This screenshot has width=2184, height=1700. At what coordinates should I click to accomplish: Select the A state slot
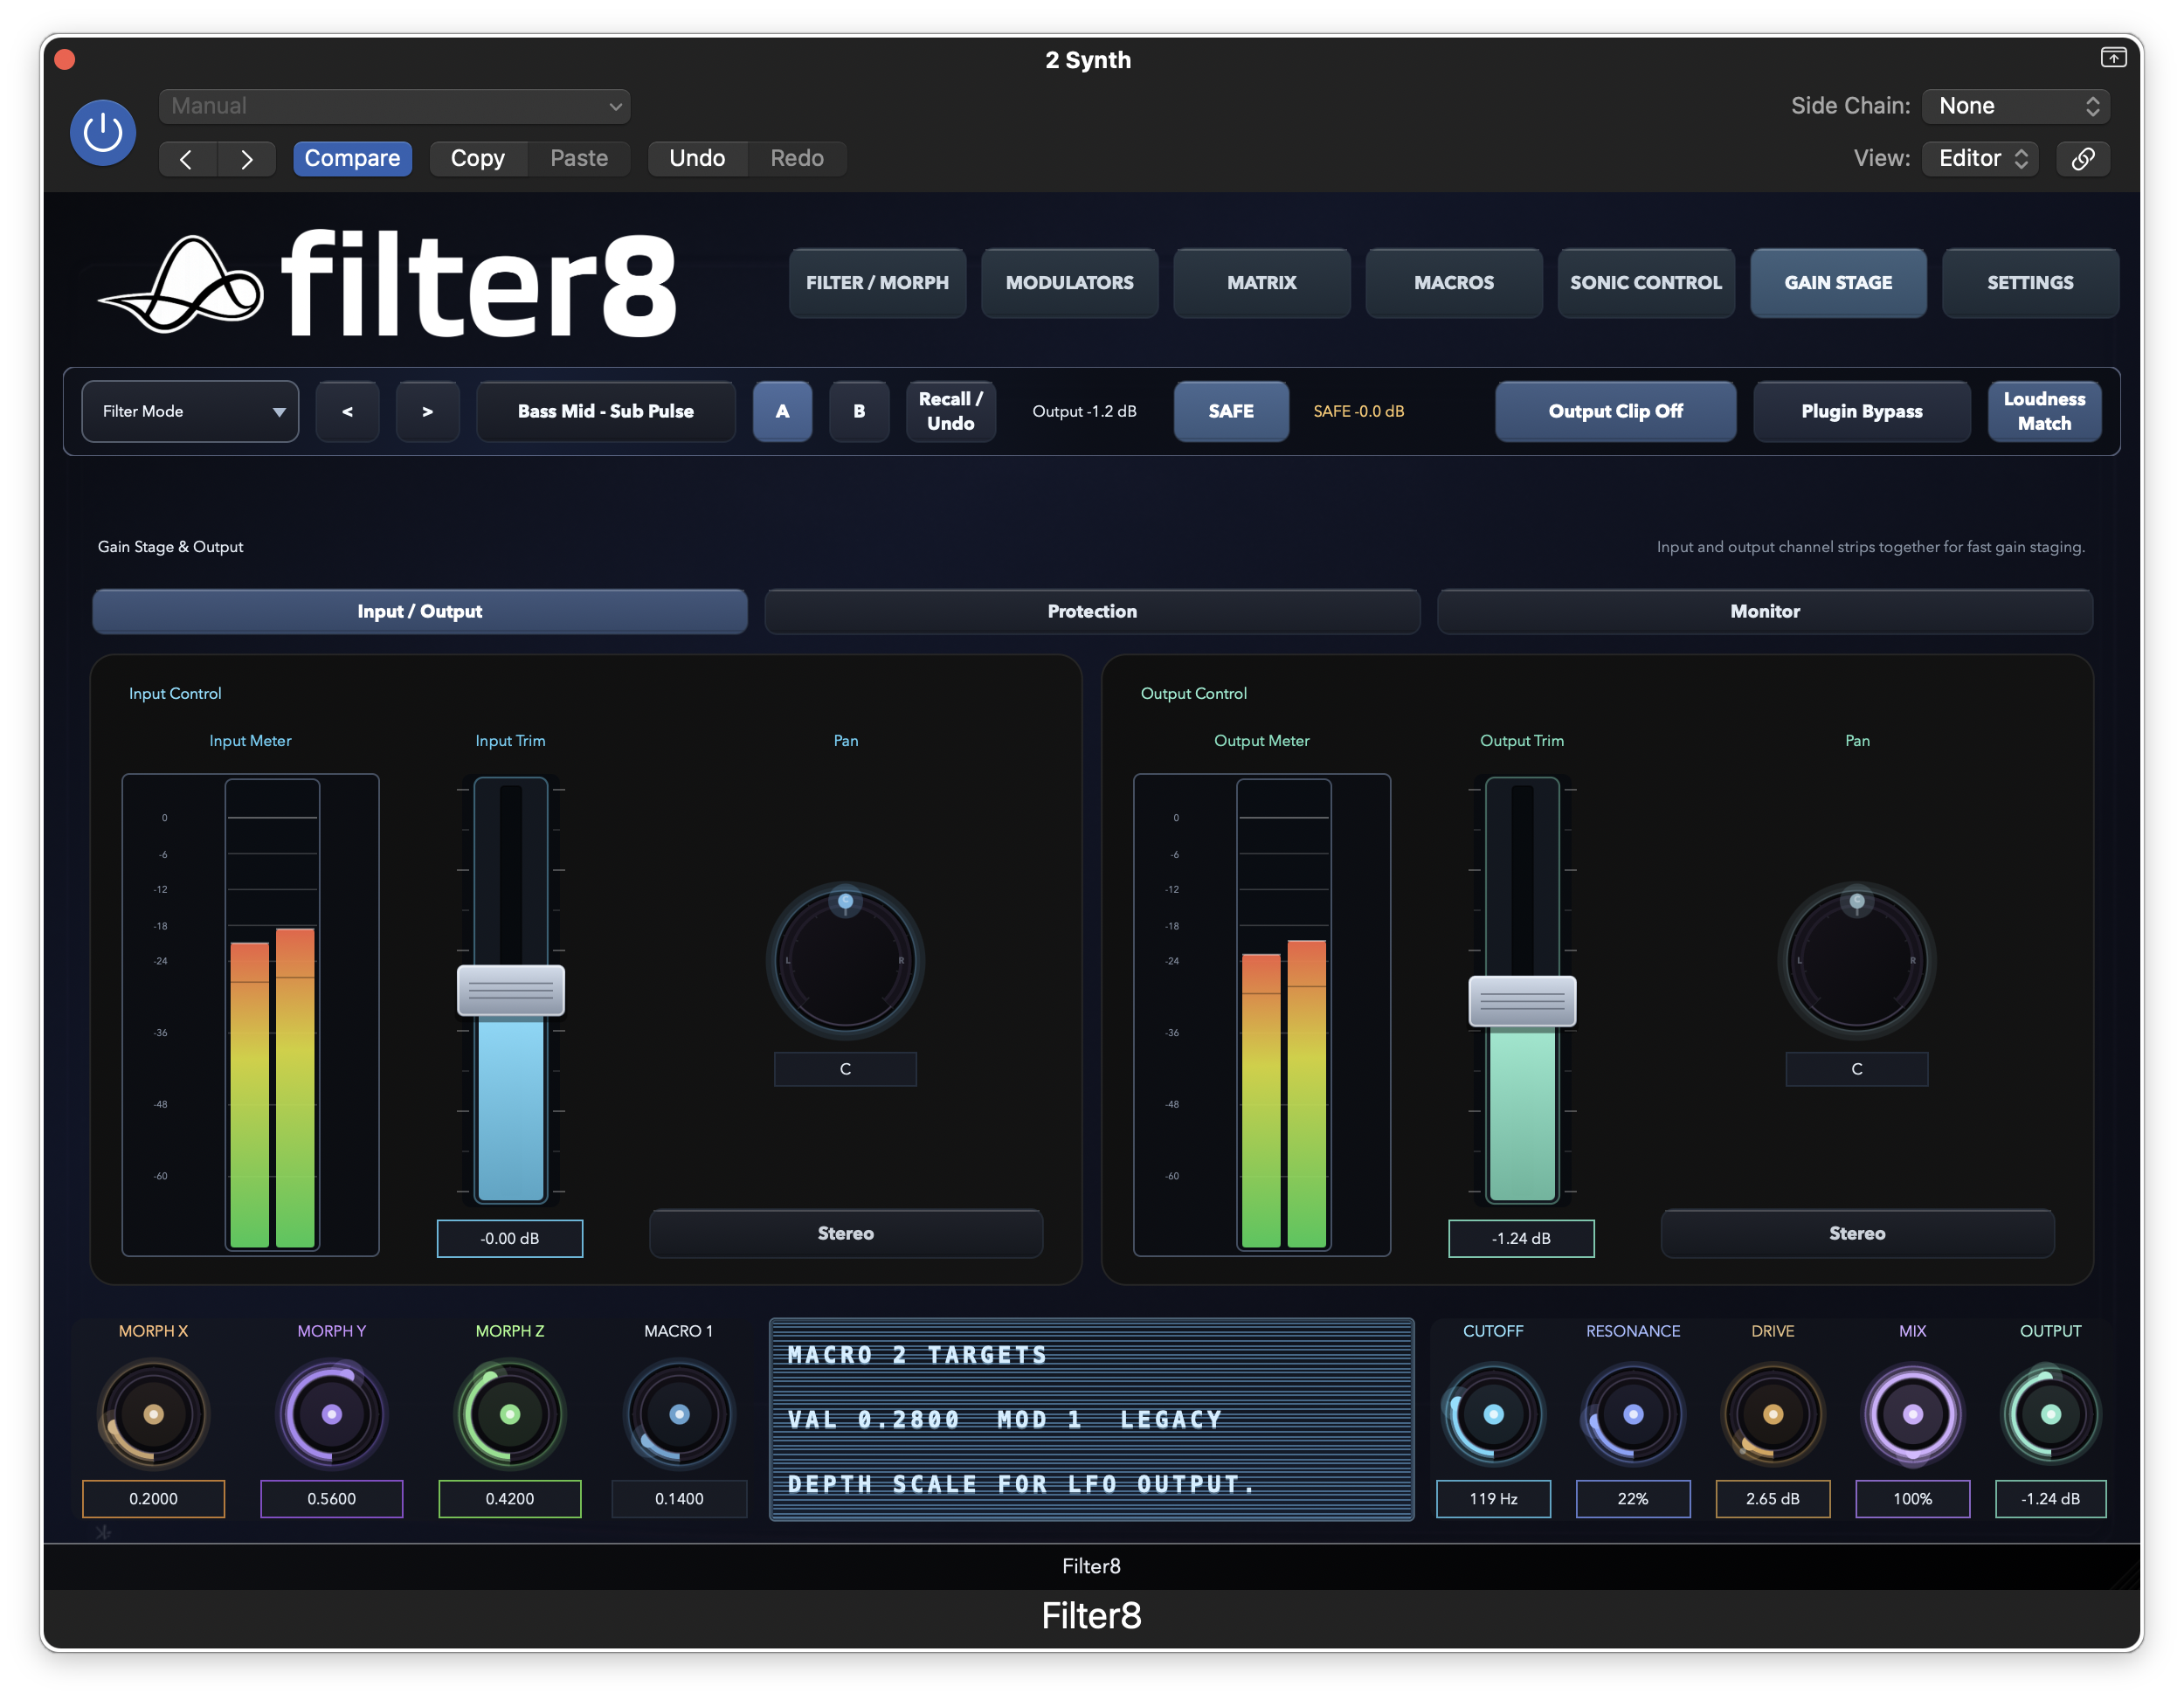coord(782,411)
